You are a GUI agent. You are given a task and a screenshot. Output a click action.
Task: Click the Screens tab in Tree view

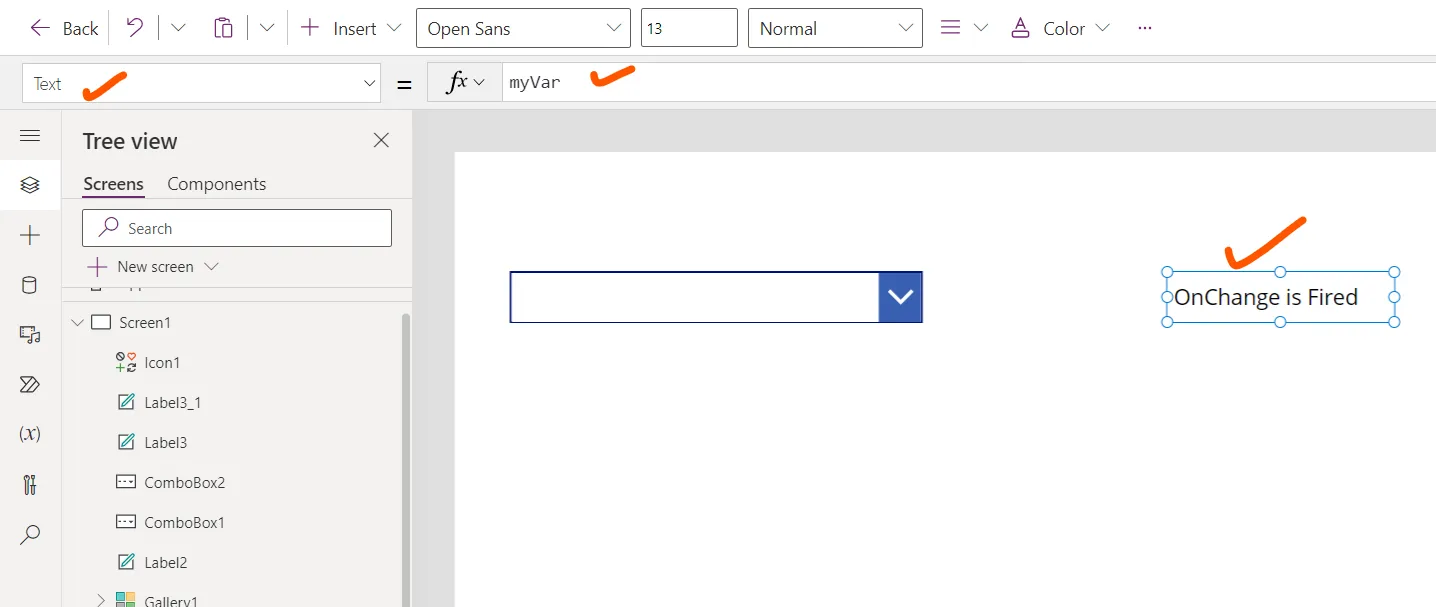(113, 183)
